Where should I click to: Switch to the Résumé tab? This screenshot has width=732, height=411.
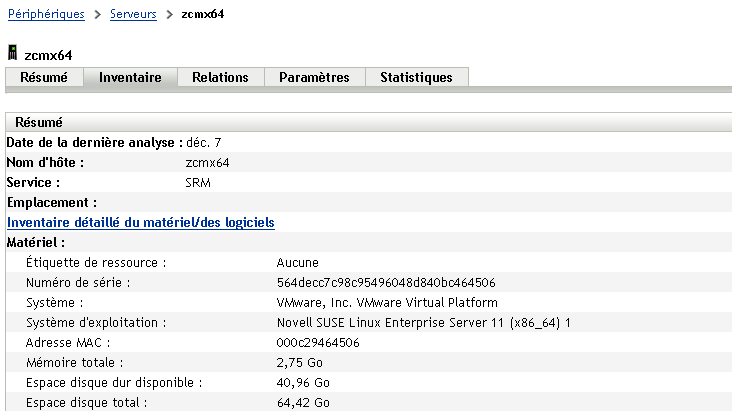pyautogui.click(x=44, y=77)
